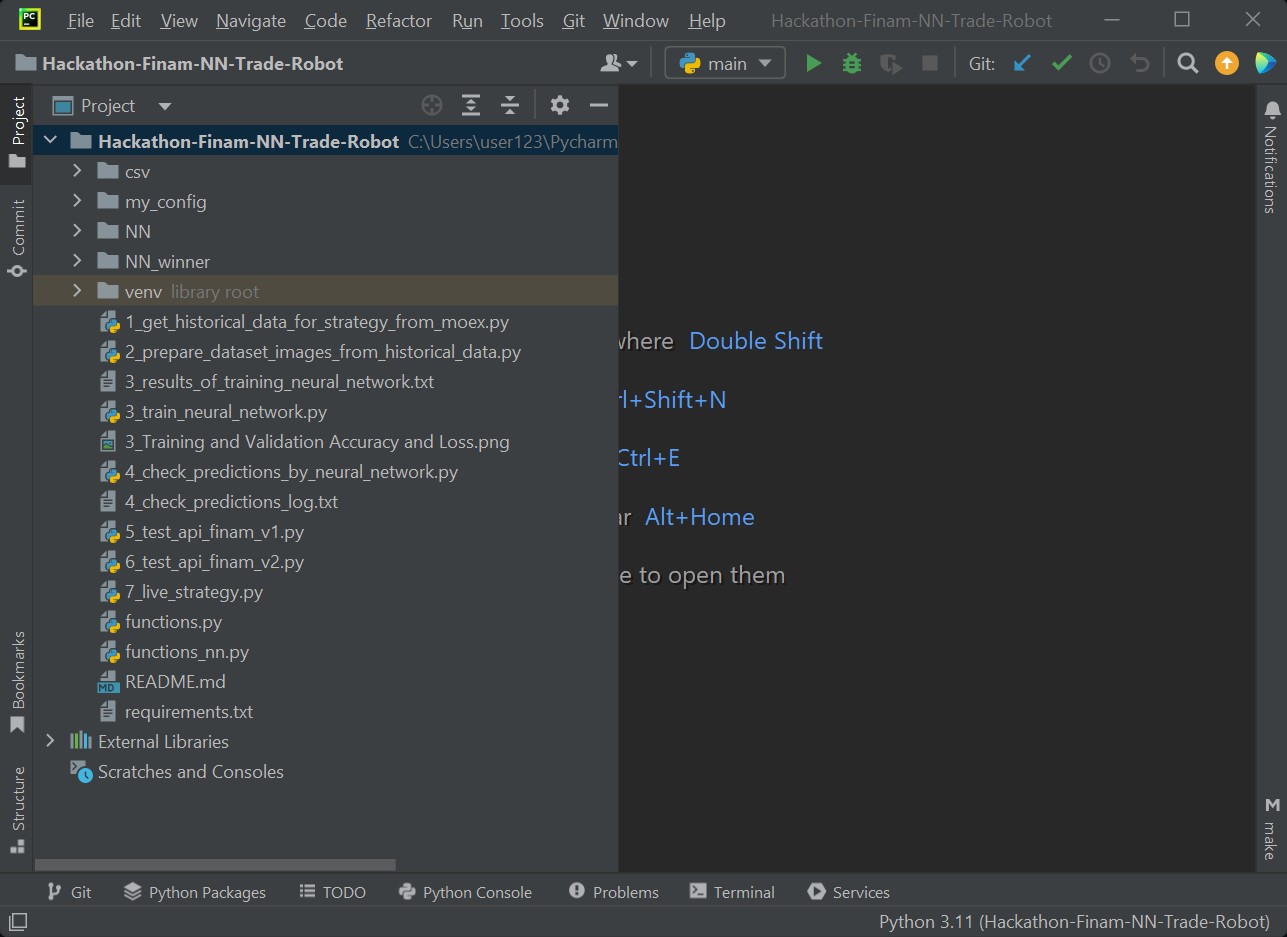Viewport: 1287px width, 937px height.
Task: Open Notifications bell sidebar
Action: [x=1271, y=155]
